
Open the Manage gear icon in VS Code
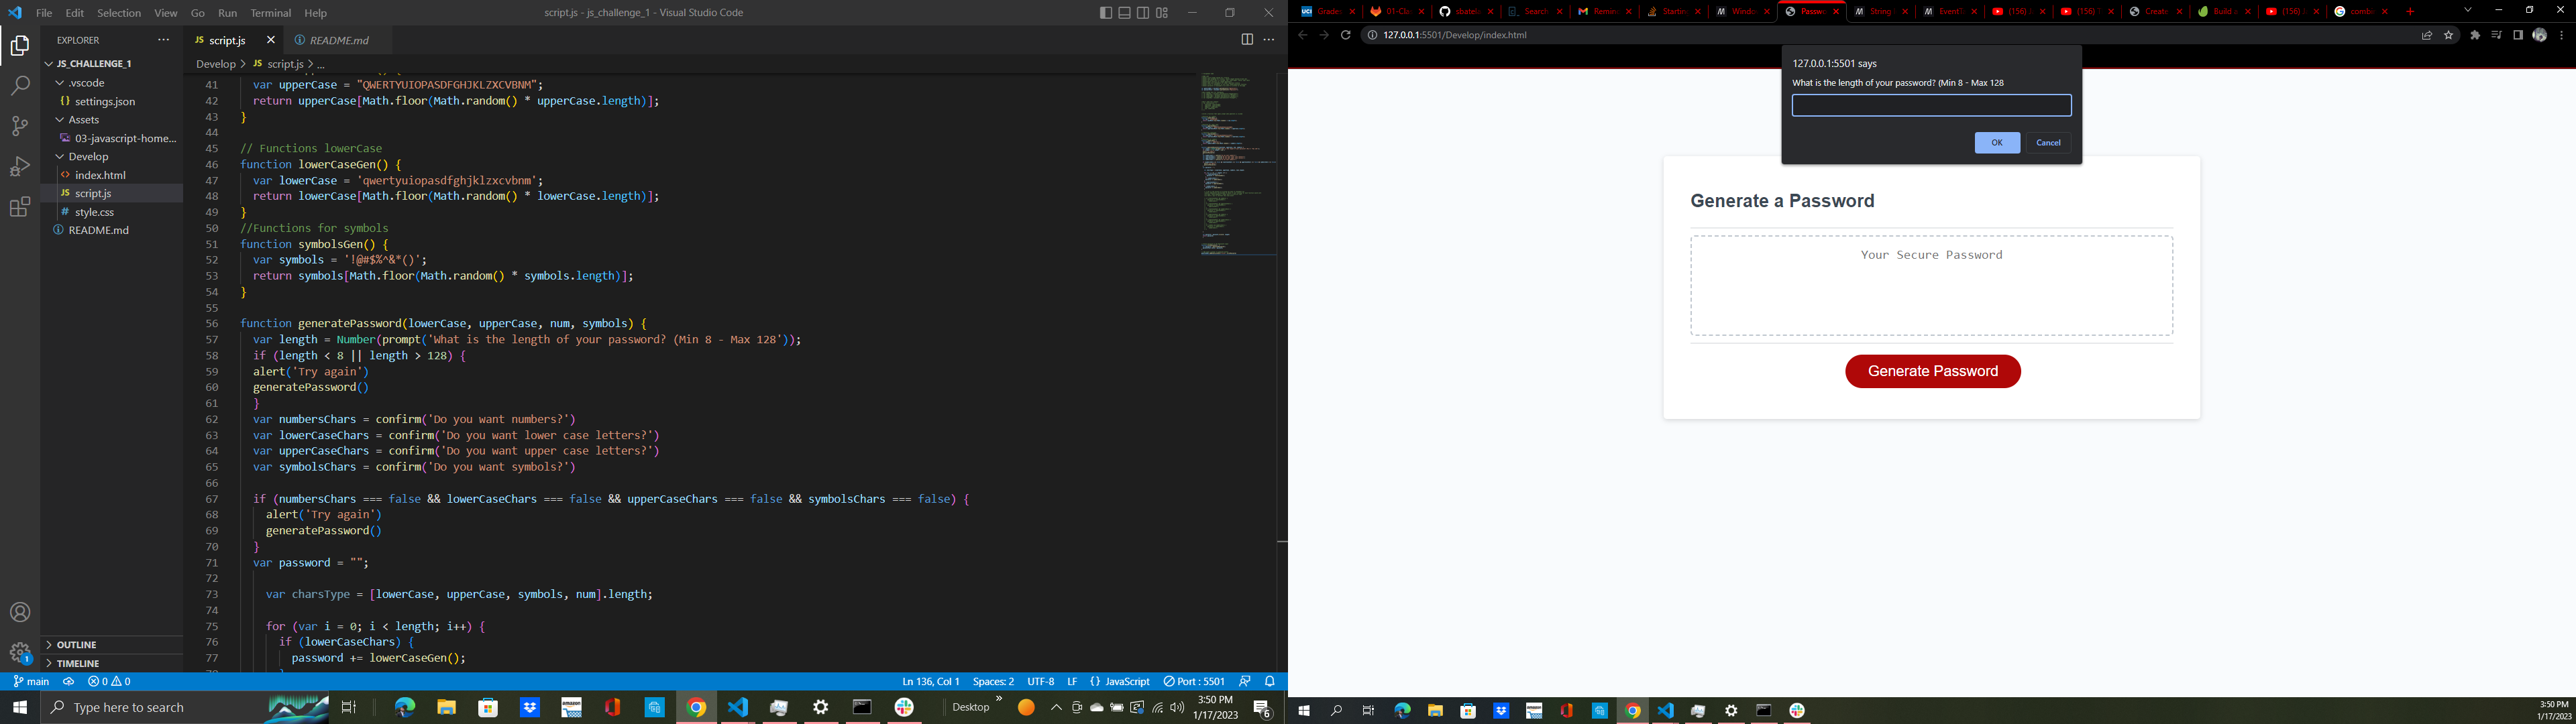coord(20,653)
